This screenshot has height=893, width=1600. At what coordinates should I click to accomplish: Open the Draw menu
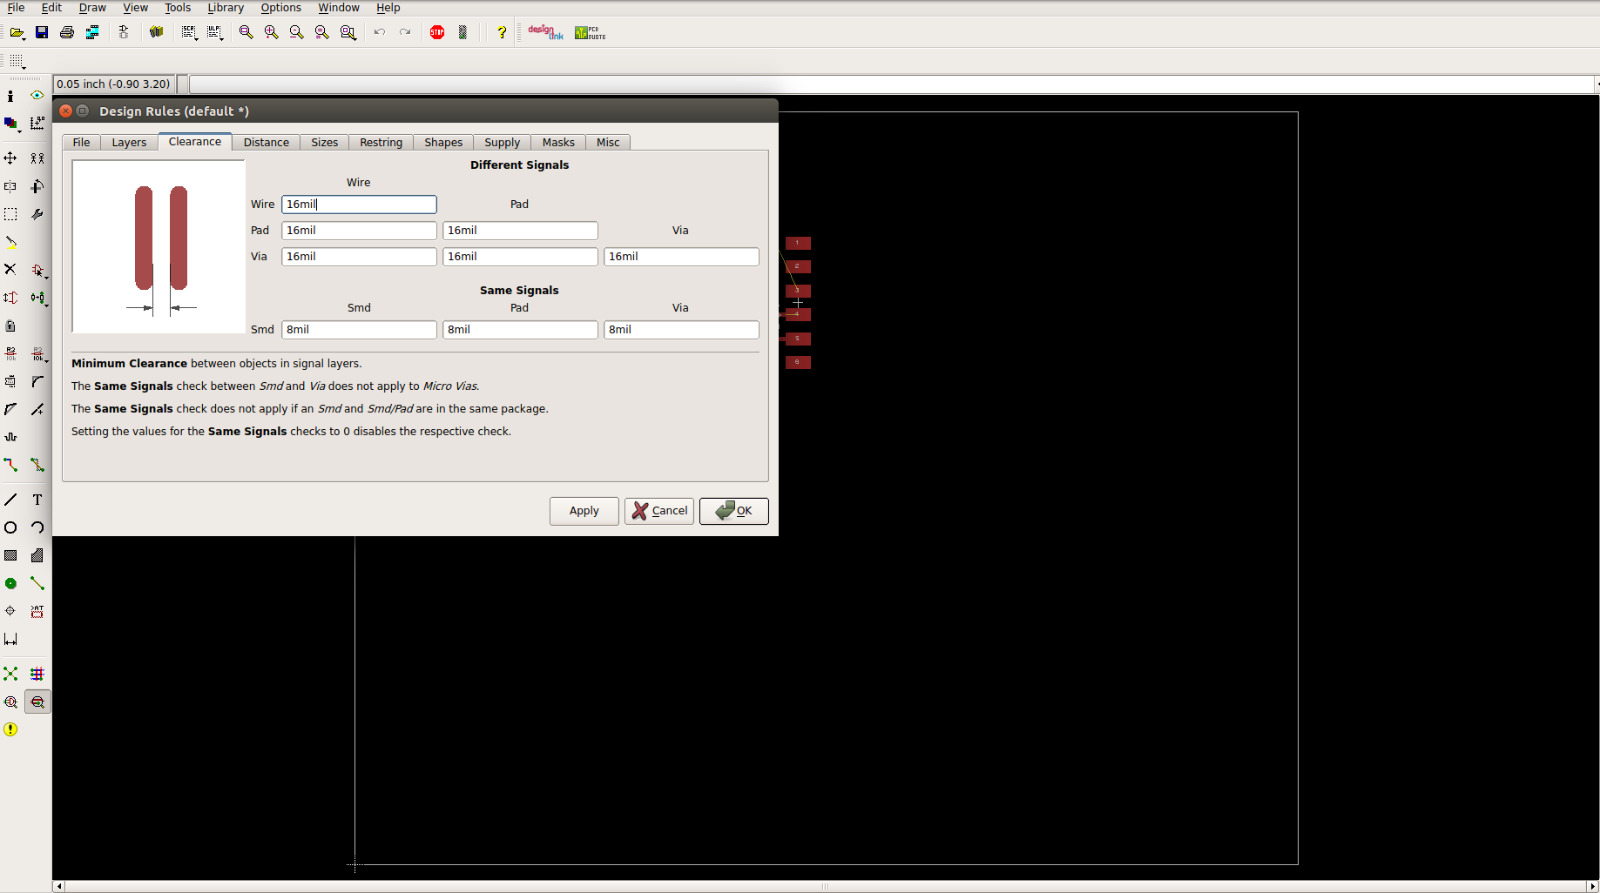[x=92, y=8]
